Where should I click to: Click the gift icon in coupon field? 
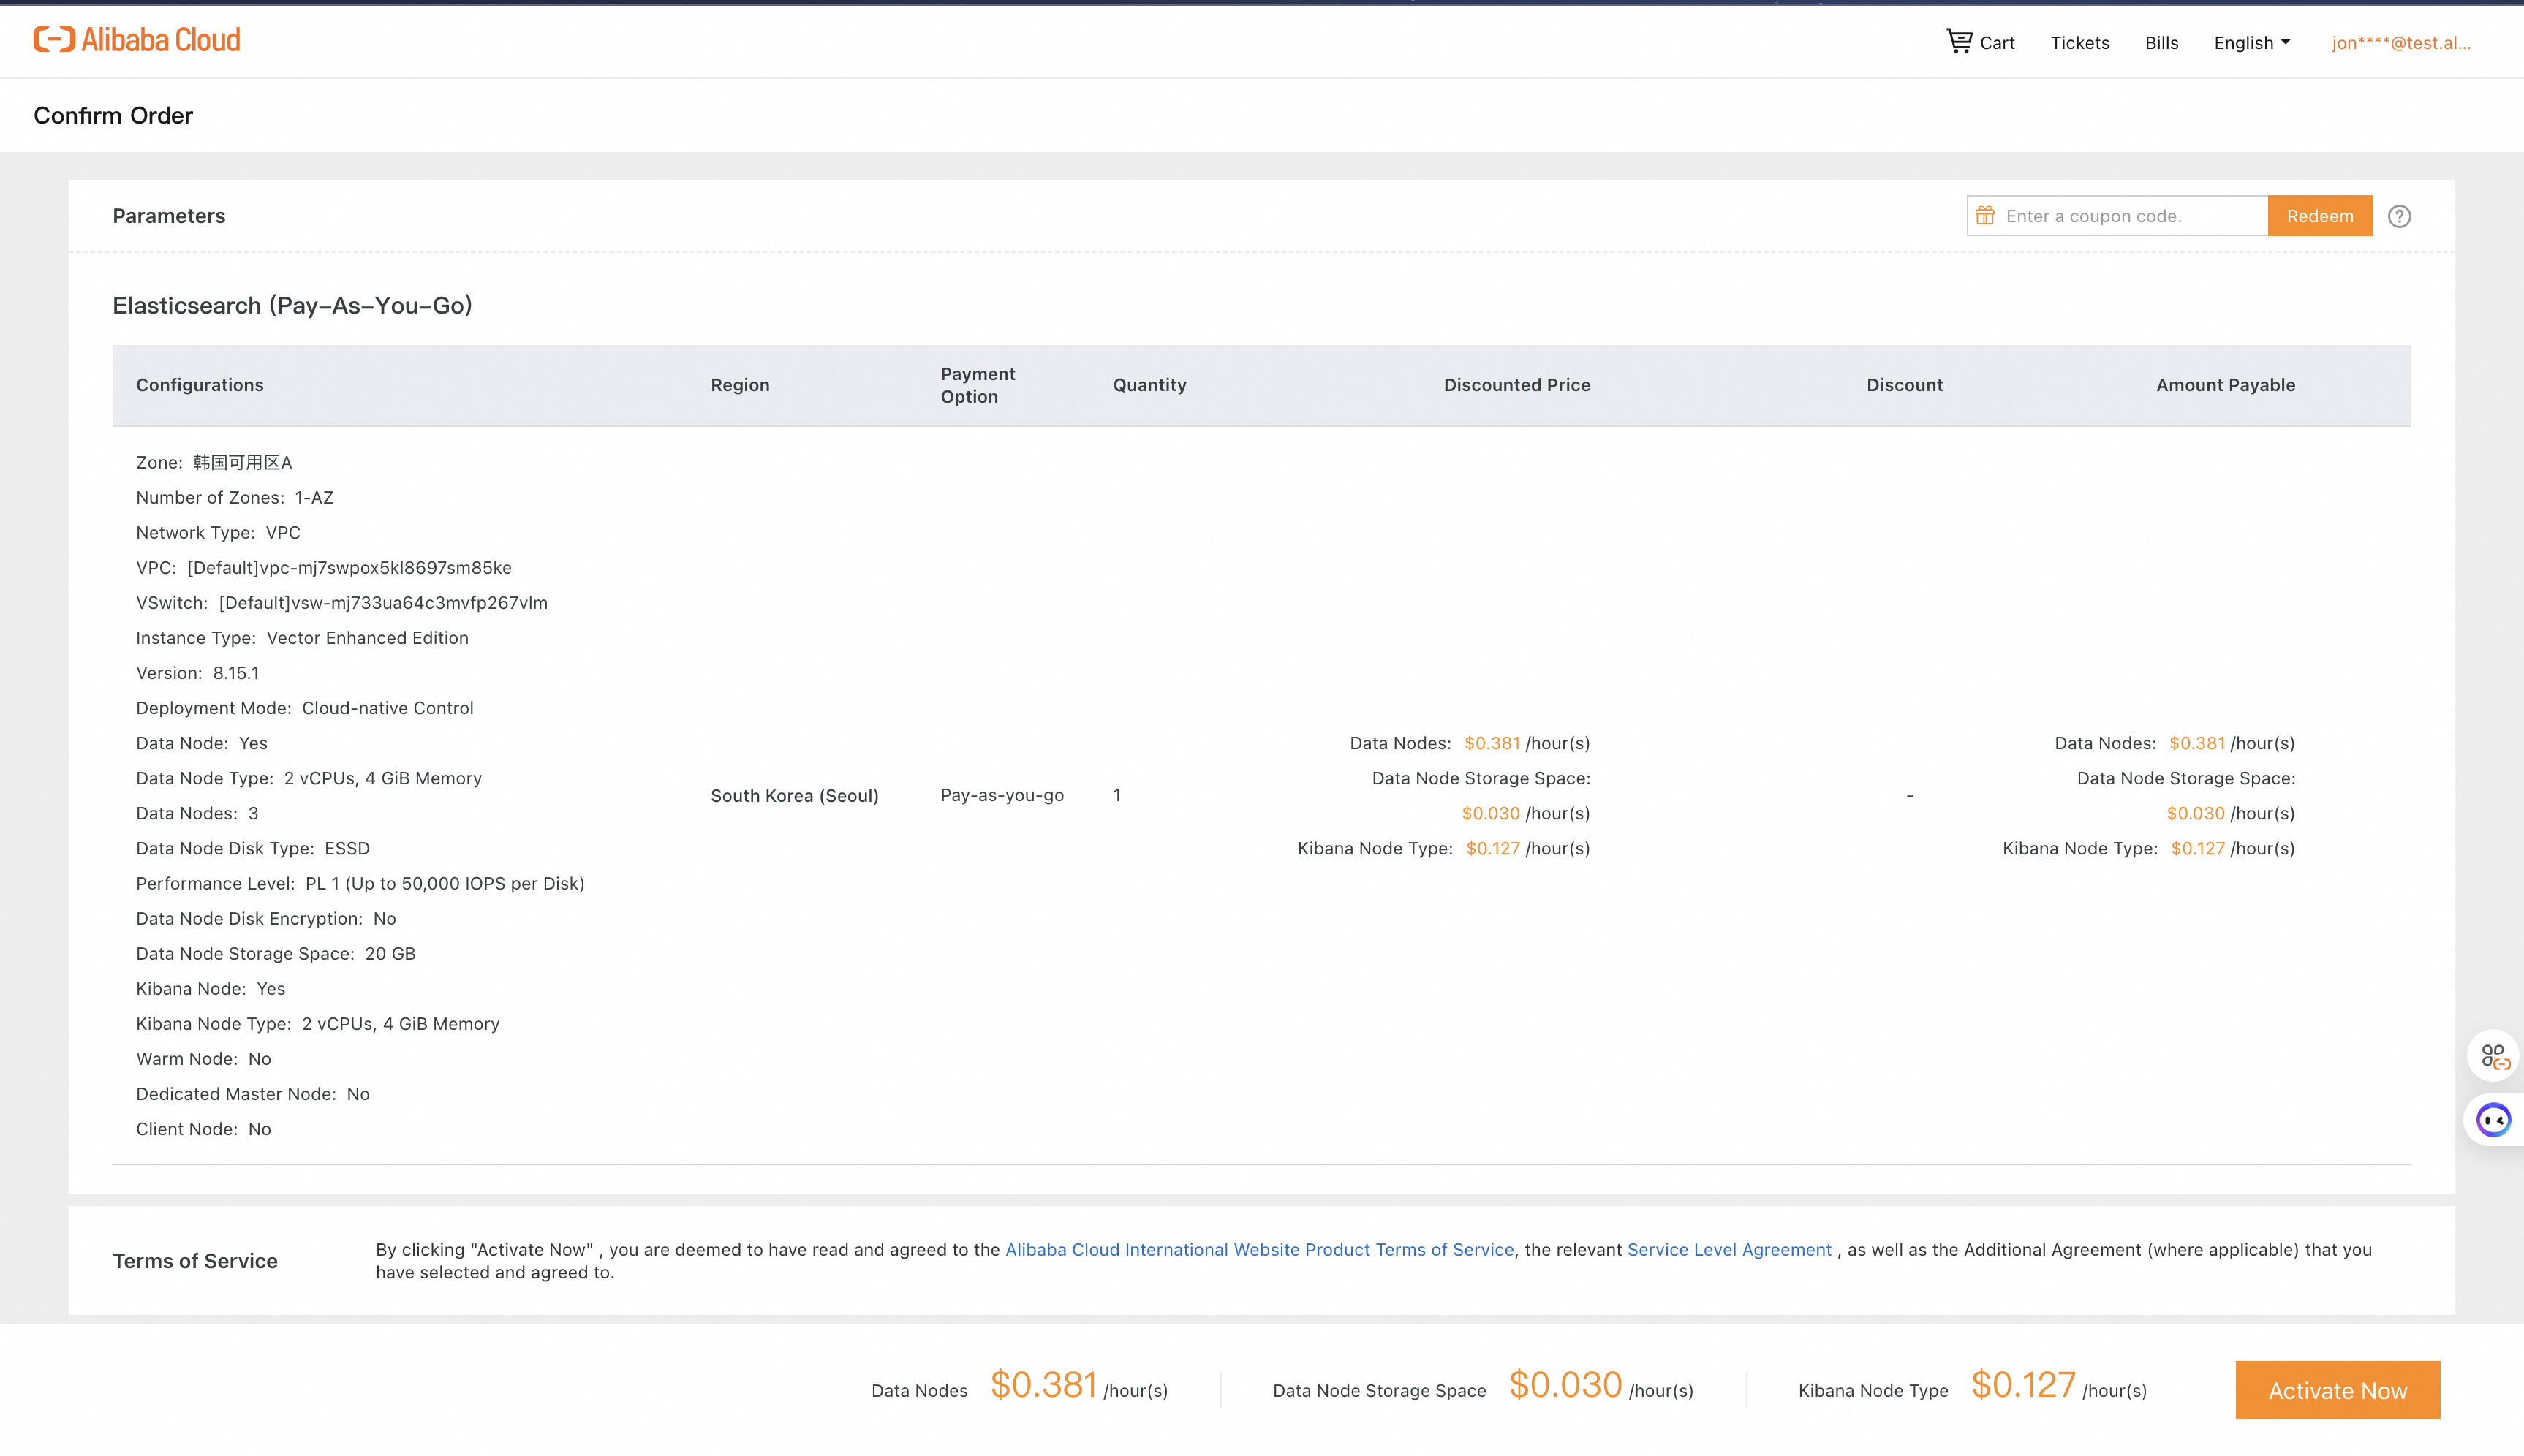pos(1985,216)
